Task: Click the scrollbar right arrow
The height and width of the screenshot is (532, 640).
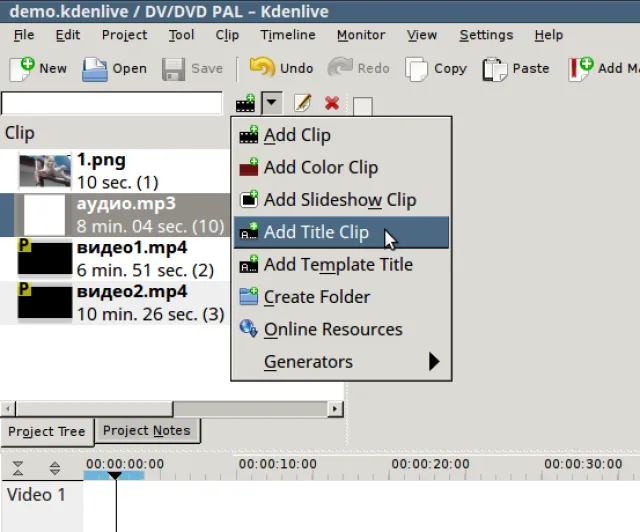Action: coord(335,409)
